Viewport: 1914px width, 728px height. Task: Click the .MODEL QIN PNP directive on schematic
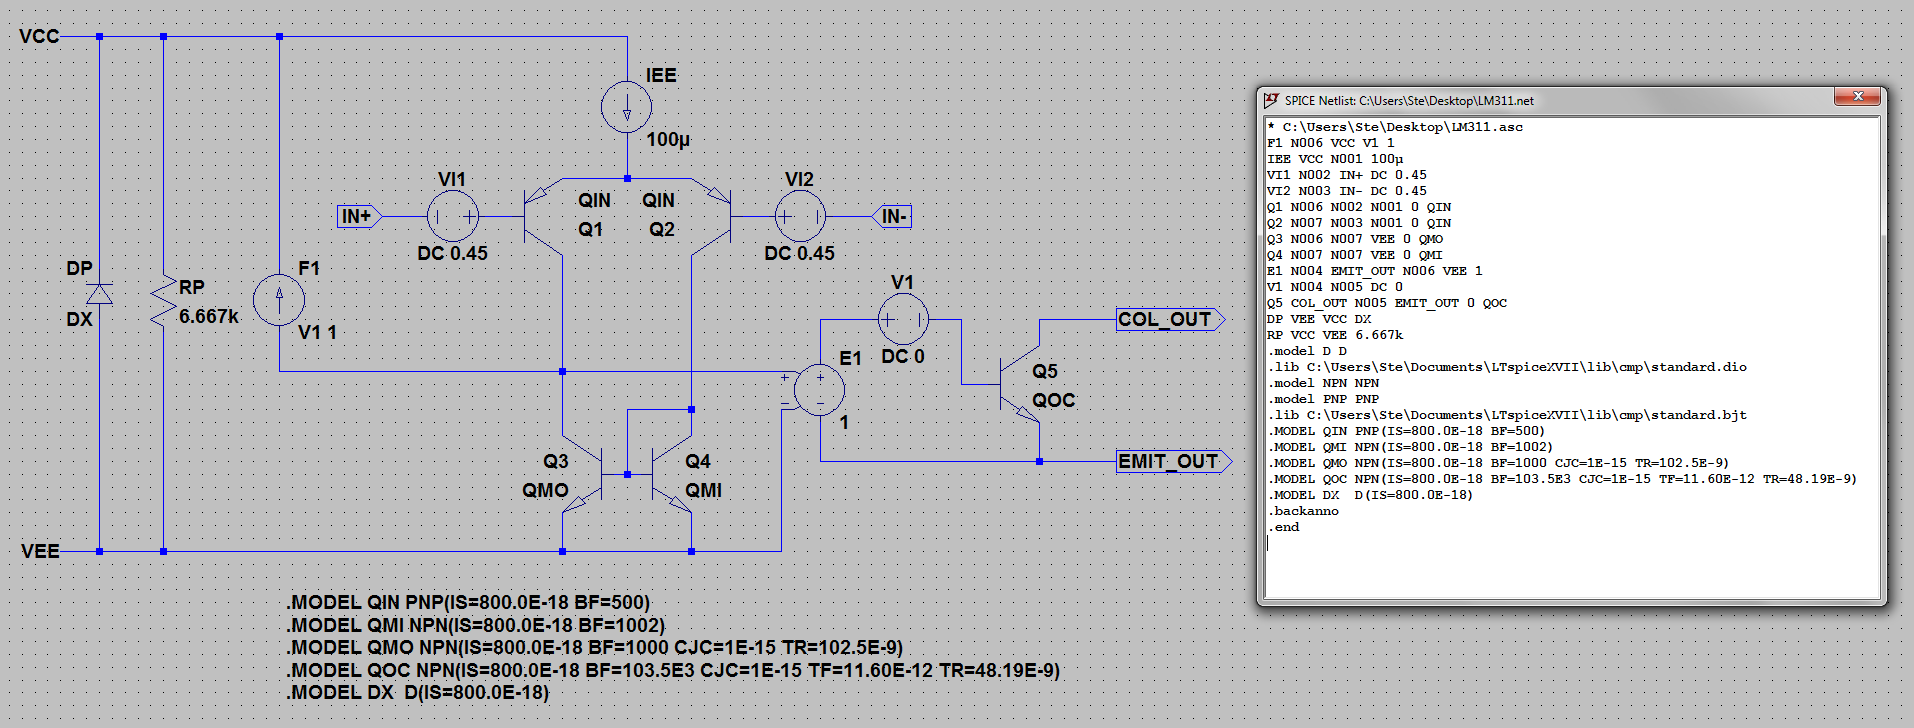point(468,602)
